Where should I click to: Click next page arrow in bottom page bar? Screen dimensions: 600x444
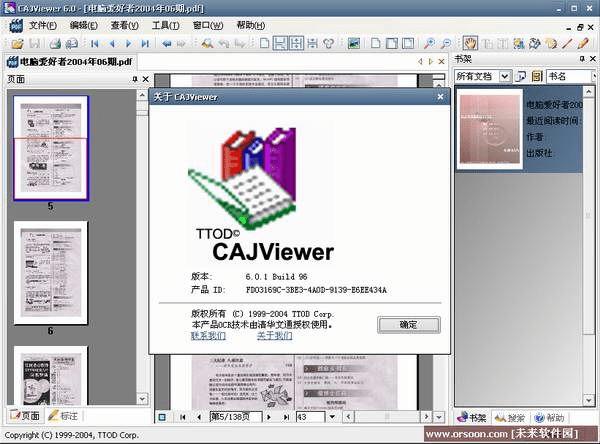[269, 417]
